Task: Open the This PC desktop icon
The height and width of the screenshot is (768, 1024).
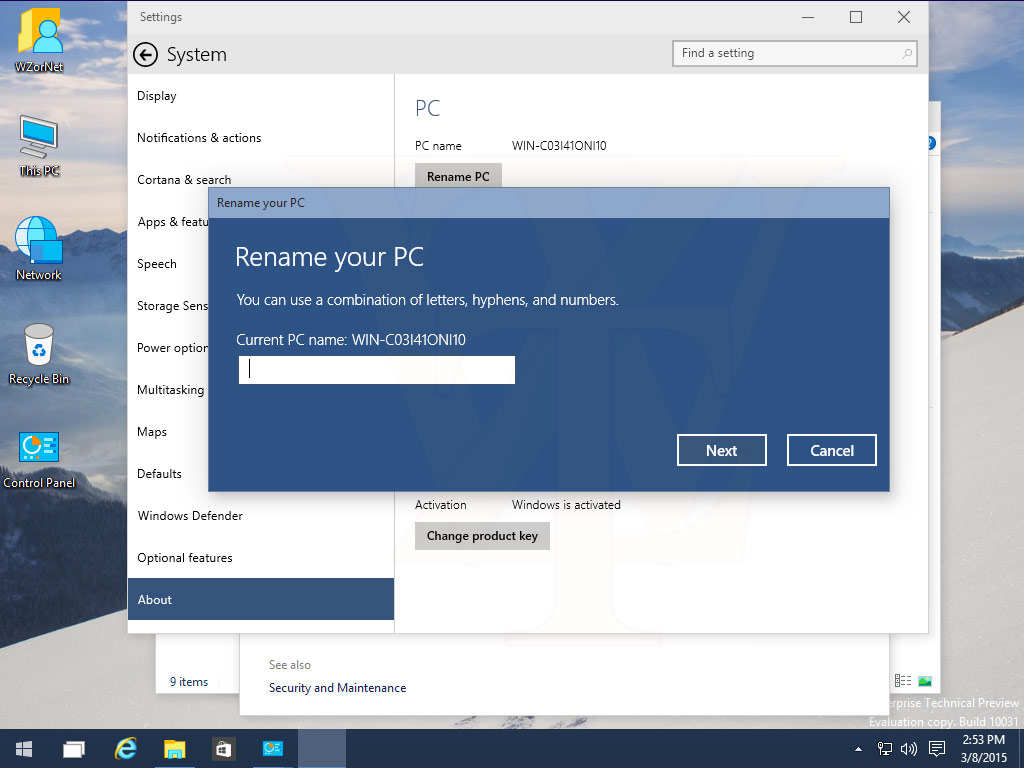Action: click(x=39, y=145)
